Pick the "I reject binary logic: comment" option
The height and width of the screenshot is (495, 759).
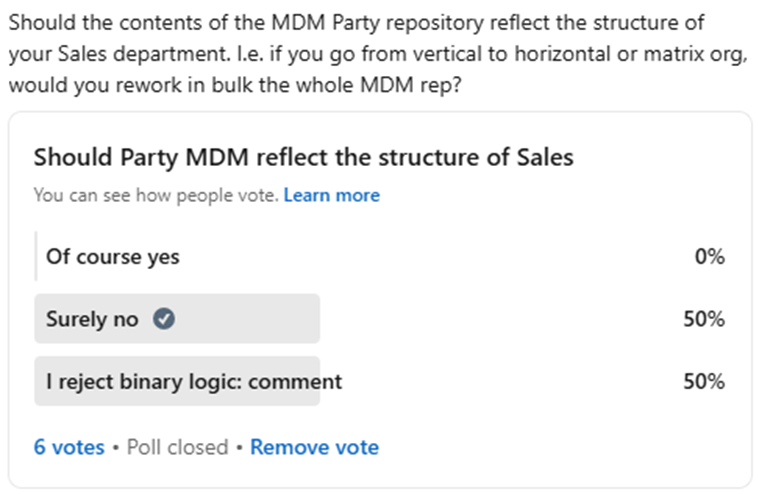click(194, 381)
